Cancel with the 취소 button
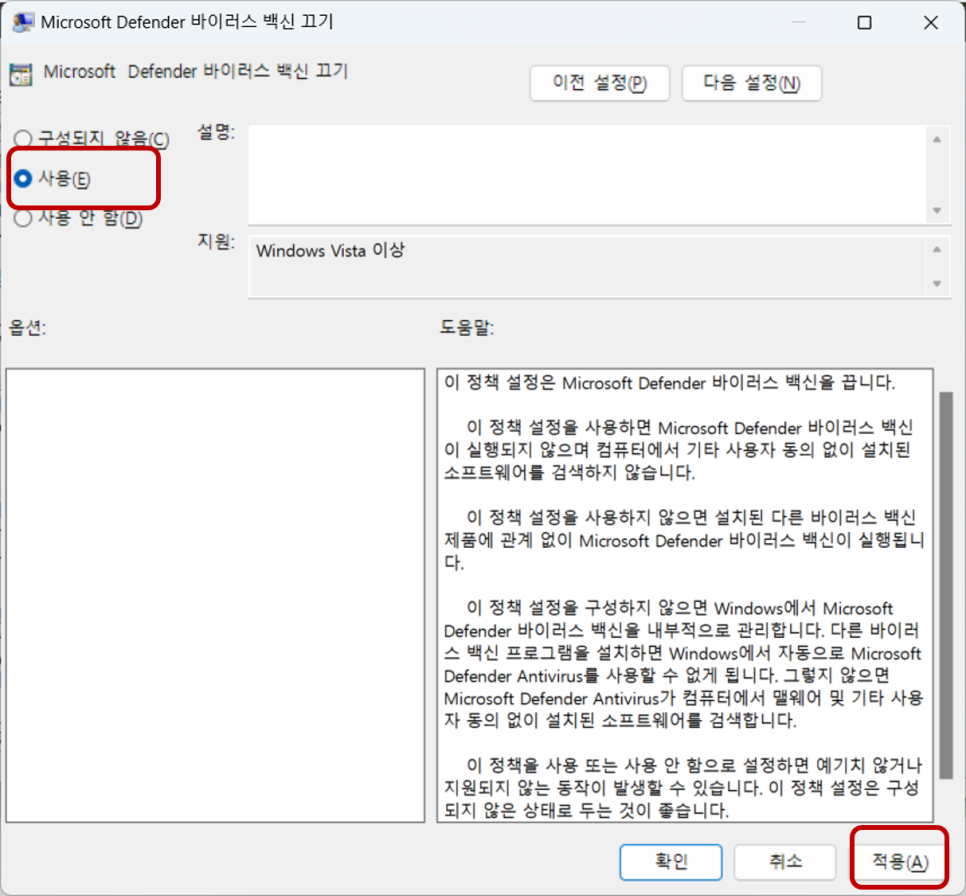966x896 pixels. 785,861
